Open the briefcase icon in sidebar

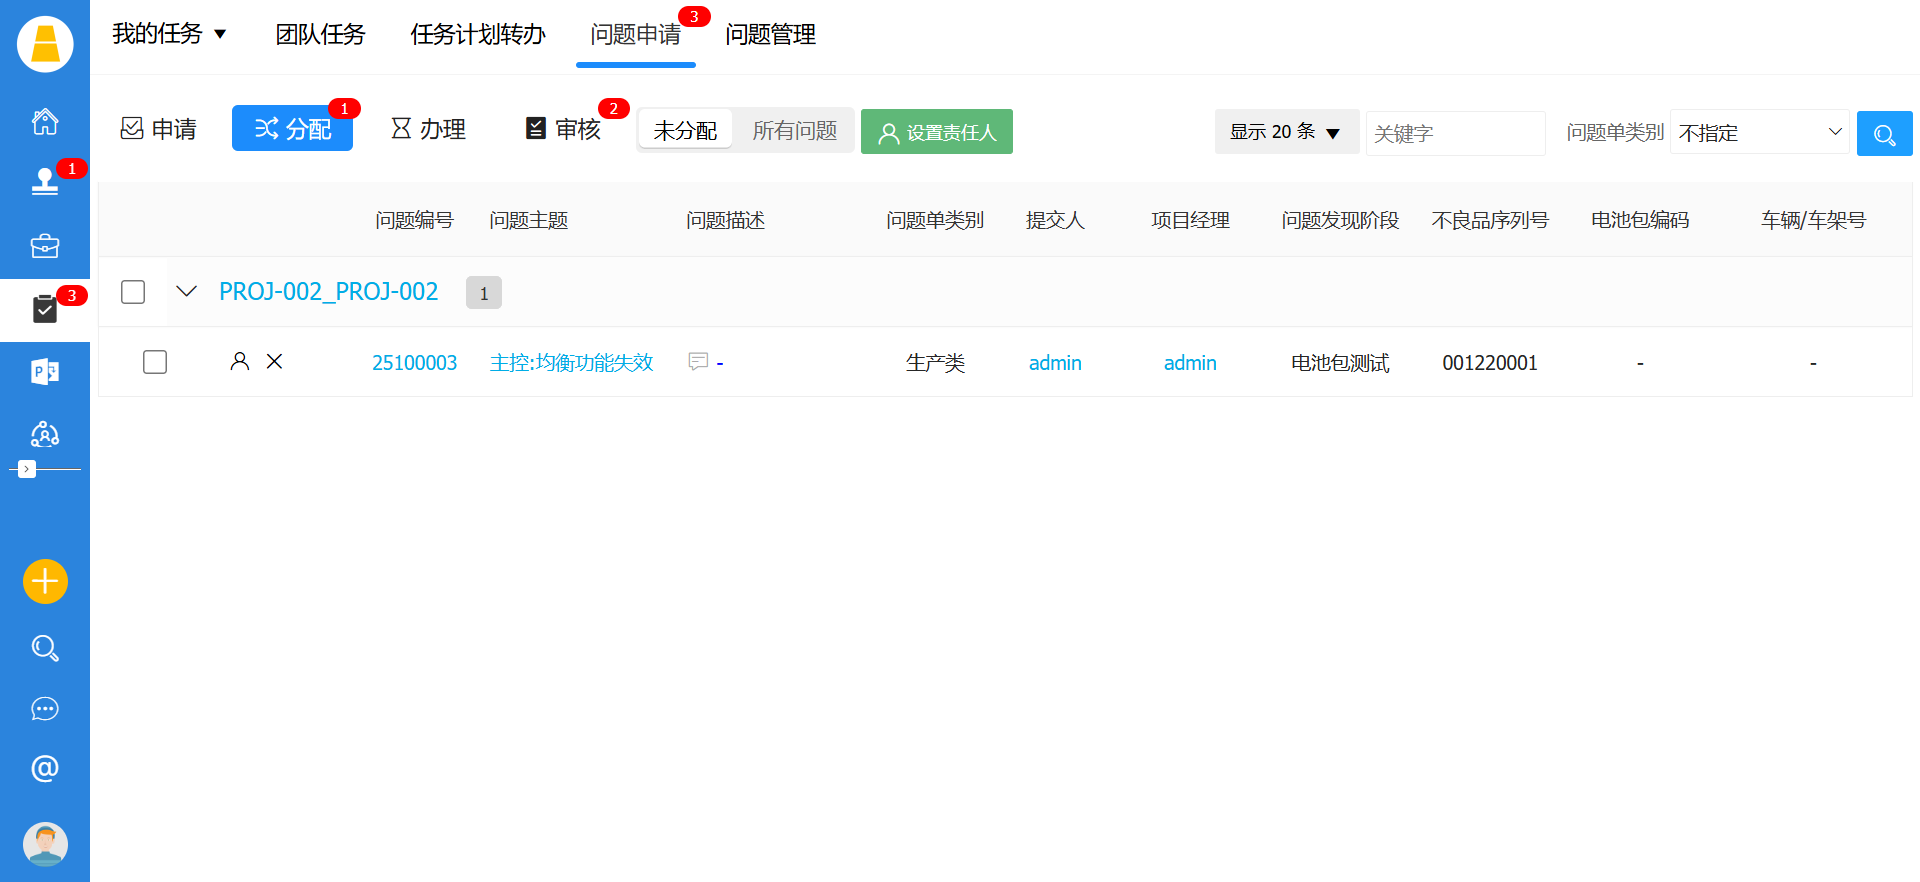pyautogui.click(x=45, y=246)
